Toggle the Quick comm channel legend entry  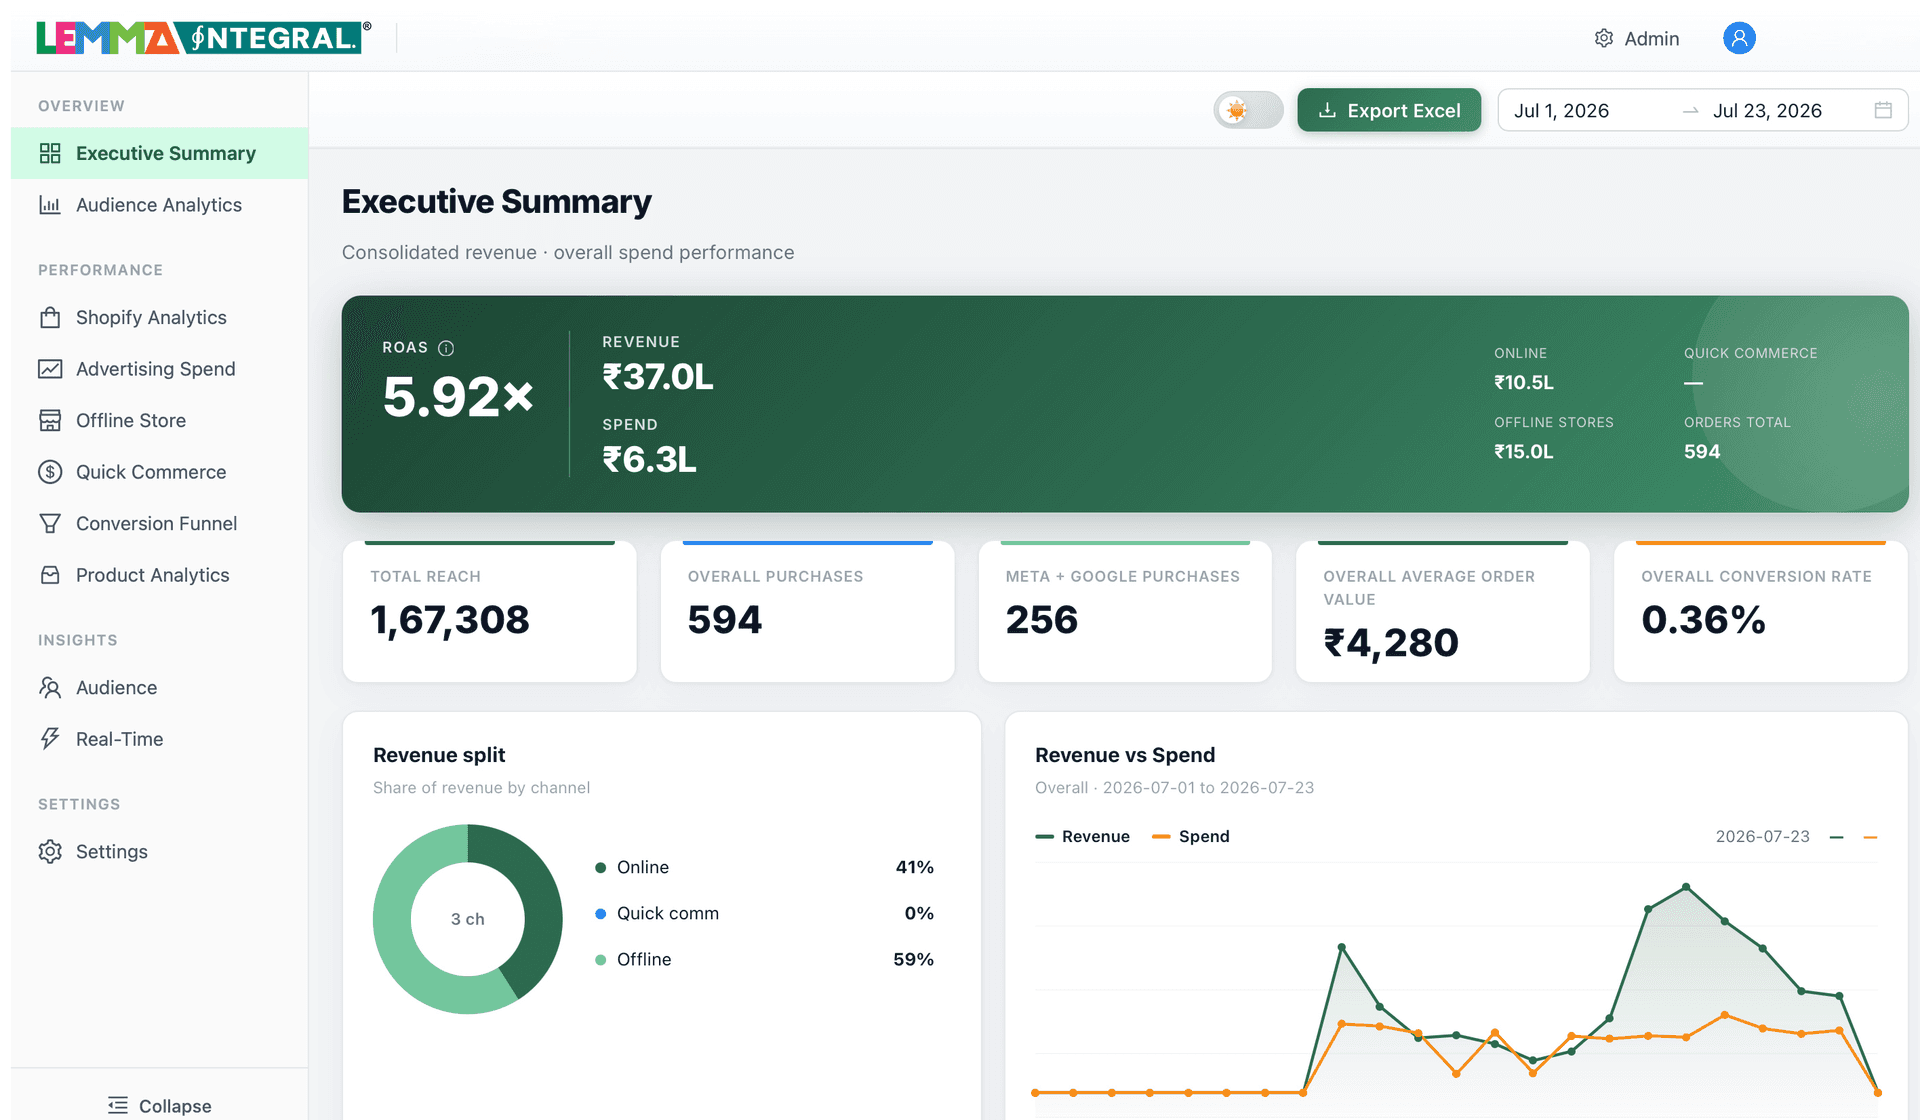pyautogui.click(x=764, y=913)
